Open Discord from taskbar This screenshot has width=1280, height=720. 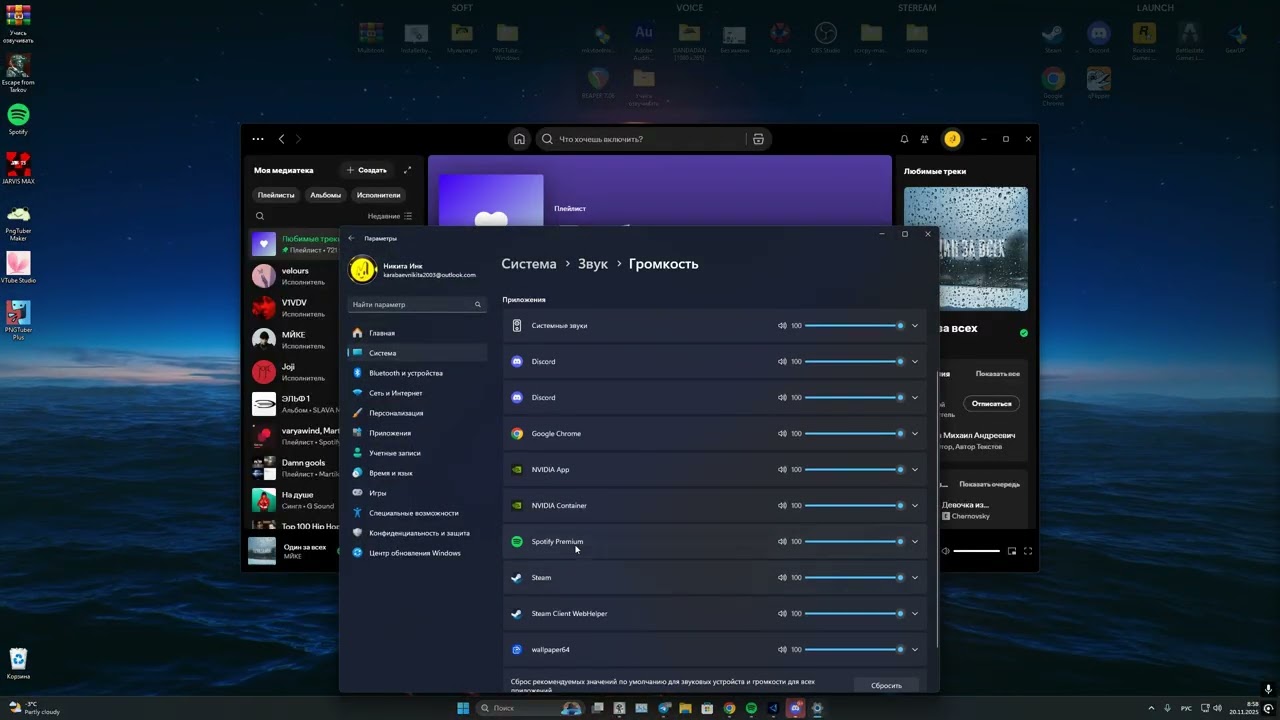[x=795, y=708]
